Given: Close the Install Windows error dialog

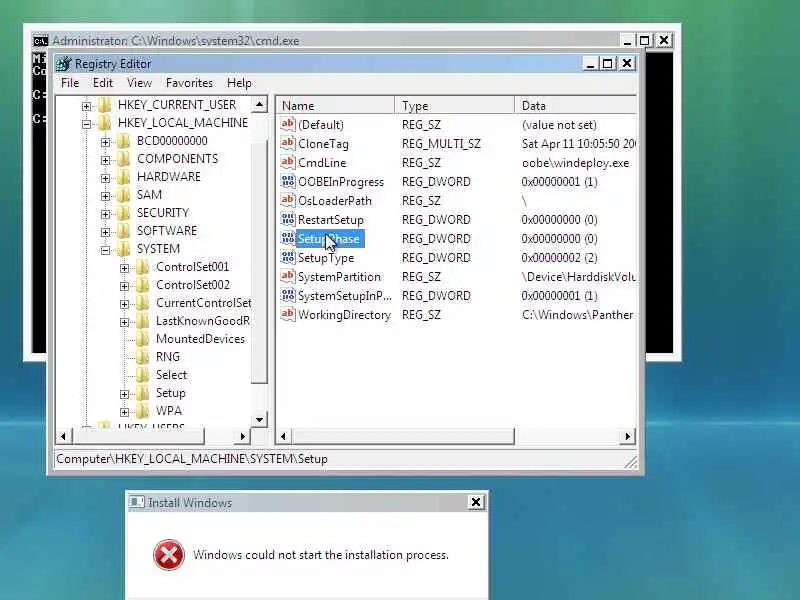Looking at the screenshot, I should pyautogui.click(x=476, y=503).
